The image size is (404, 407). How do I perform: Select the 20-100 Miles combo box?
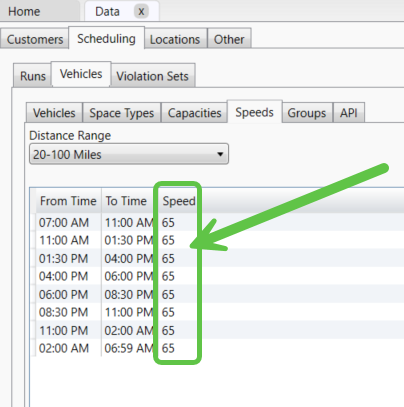[129, 154]
